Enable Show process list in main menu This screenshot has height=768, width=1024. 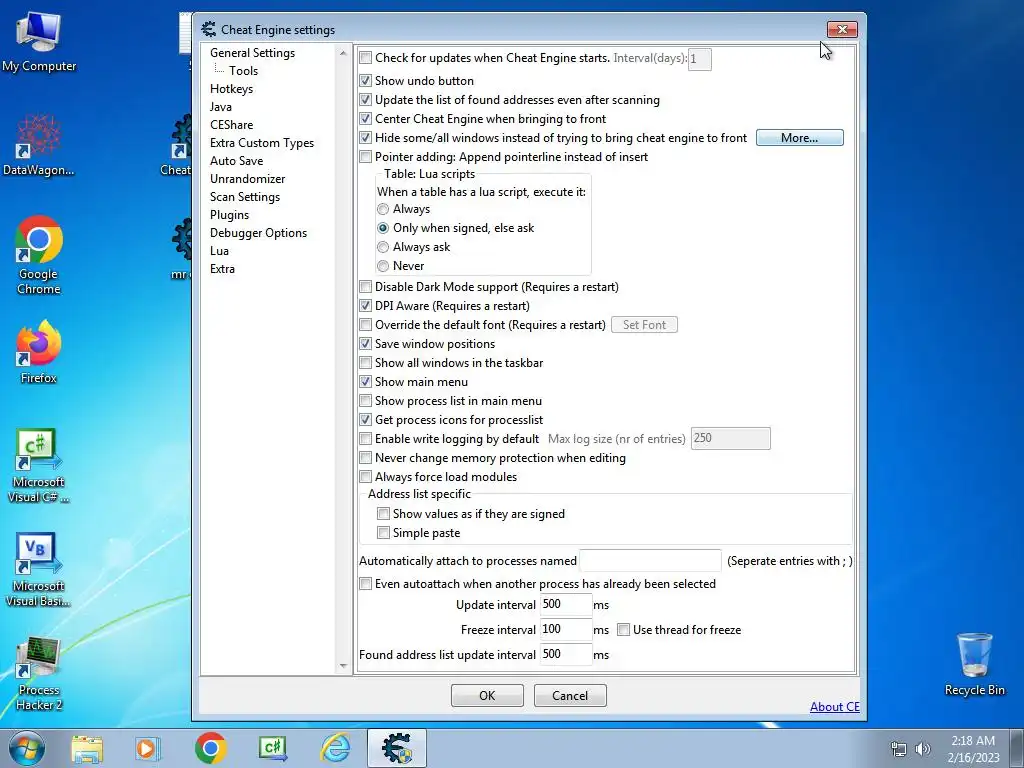[x=366, y=400]
